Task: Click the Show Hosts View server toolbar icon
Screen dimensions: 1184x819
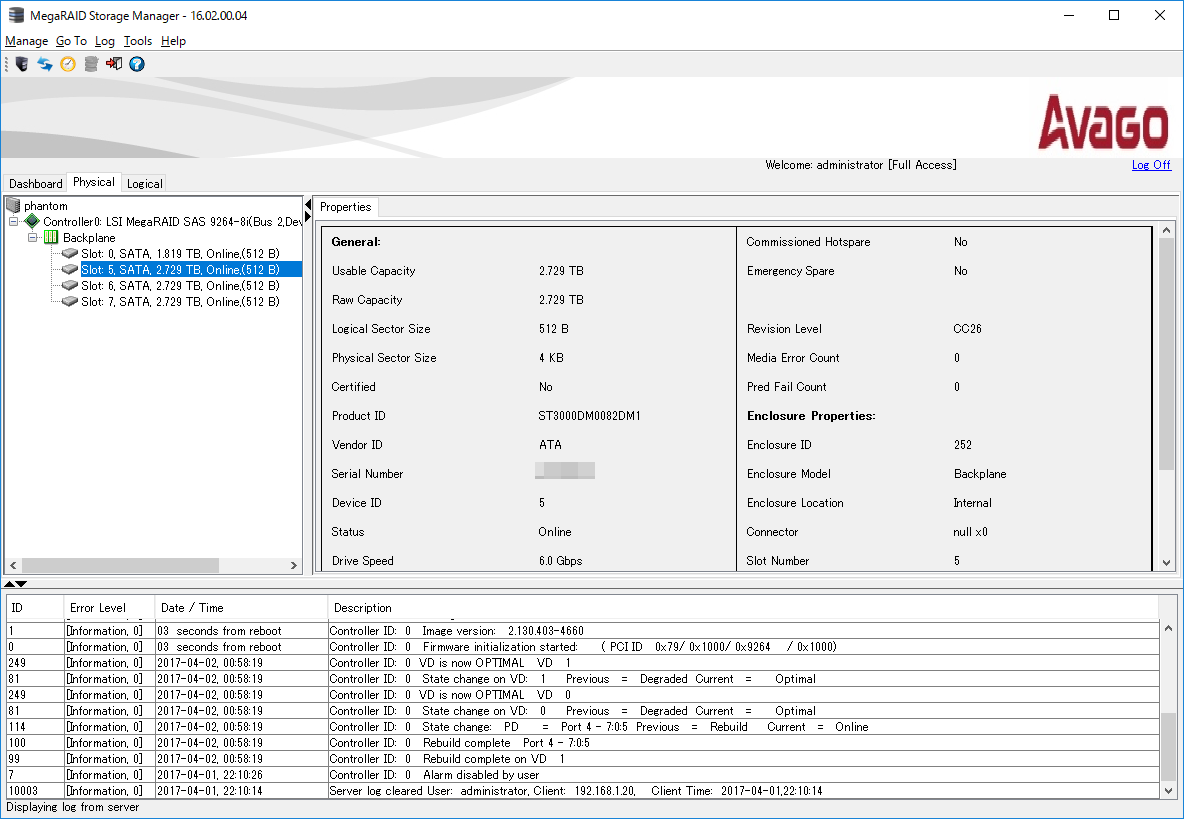Action: 22,64
